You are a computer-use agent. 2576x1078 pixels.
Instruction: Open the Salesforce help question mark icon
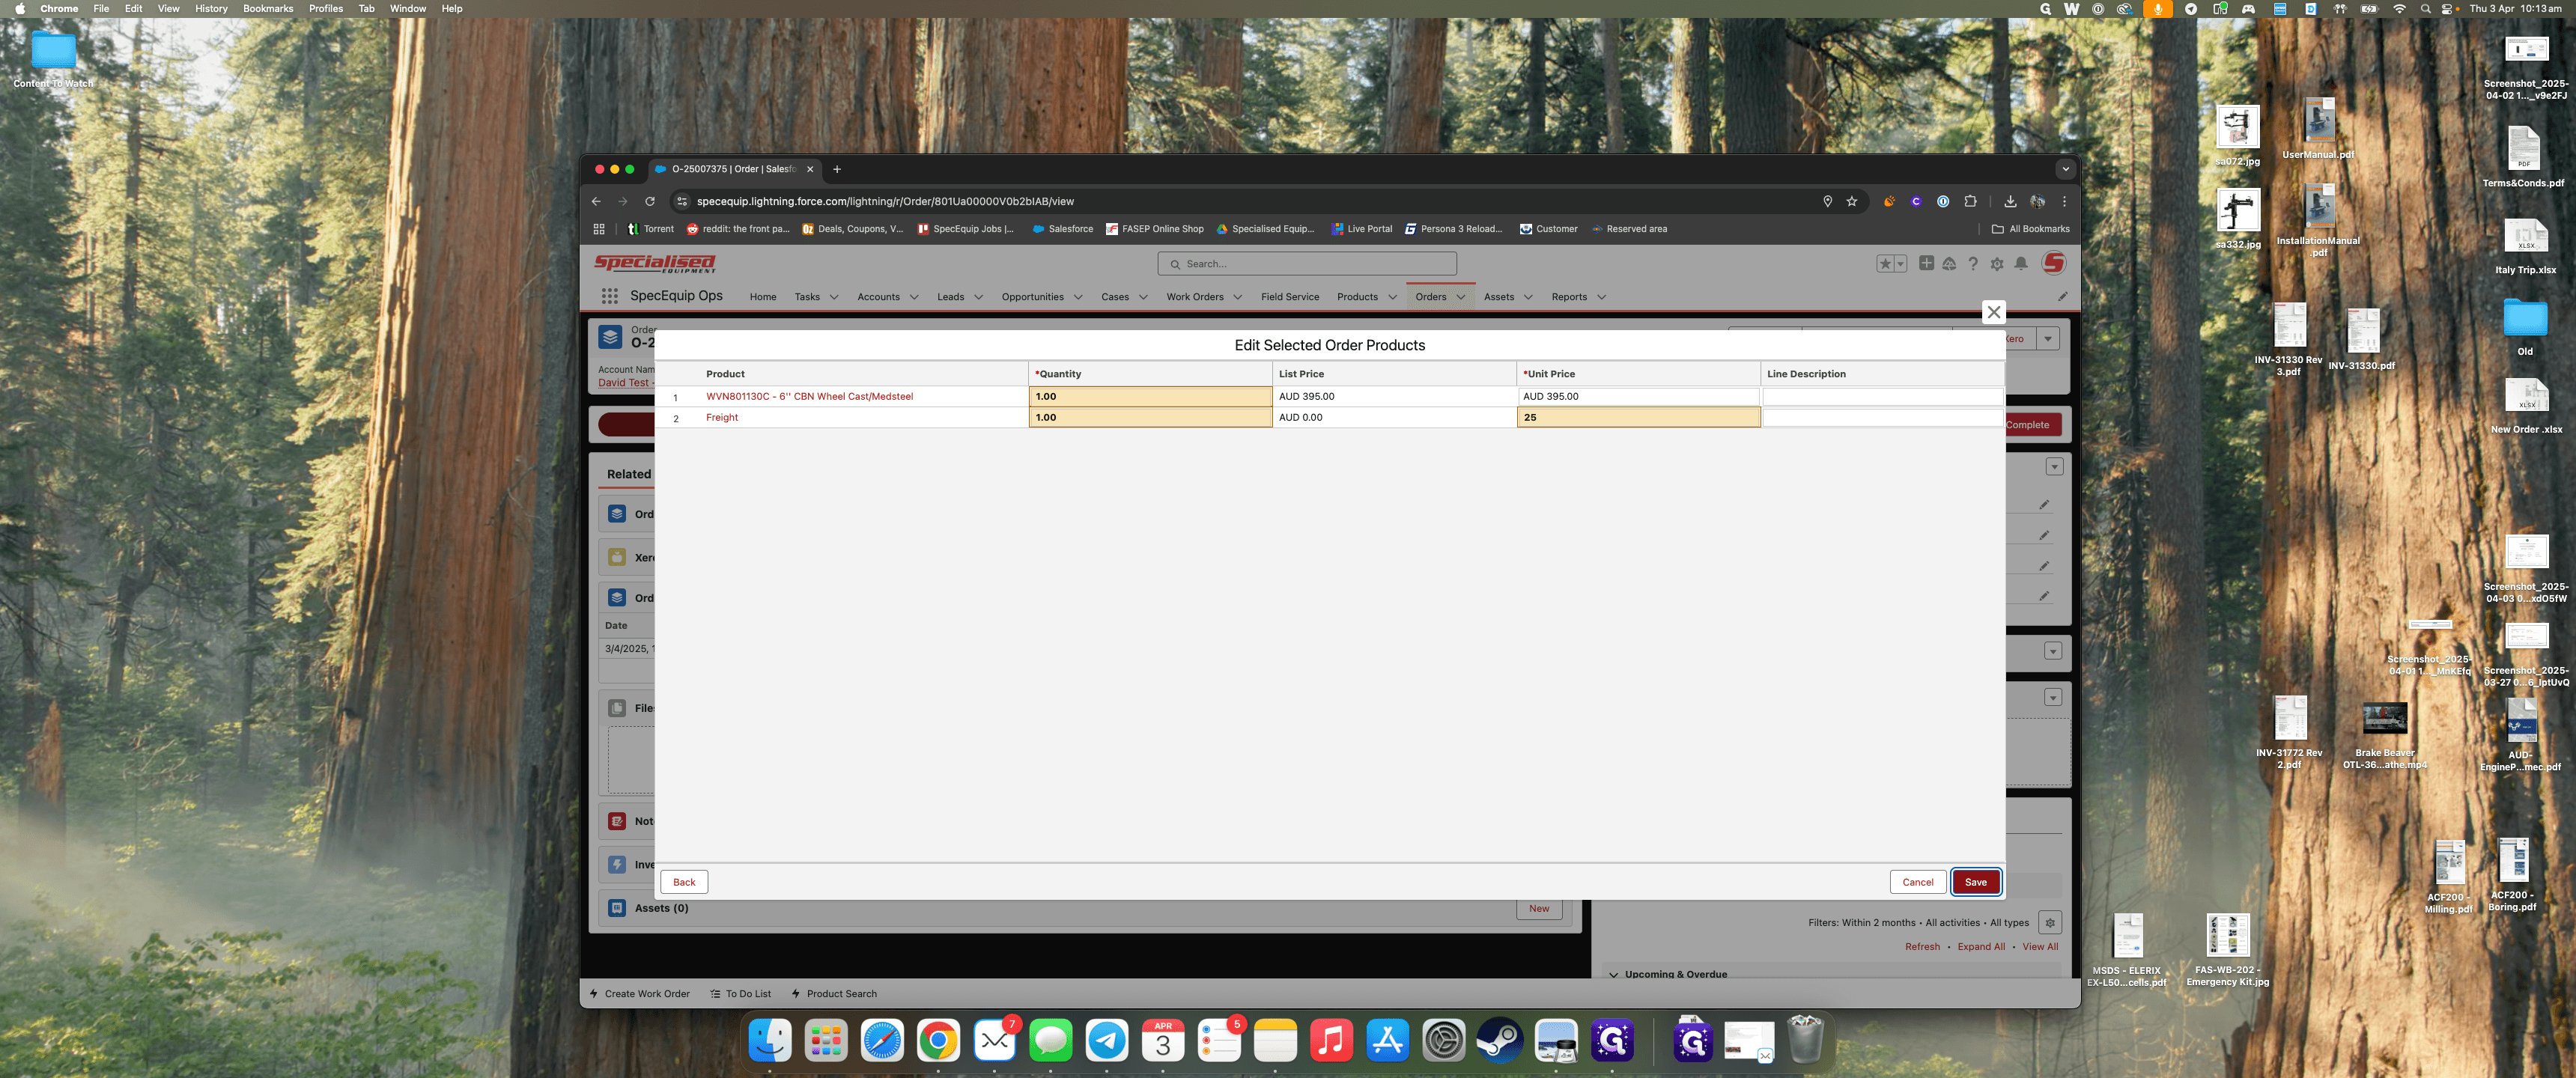[x=1973, y=264]
